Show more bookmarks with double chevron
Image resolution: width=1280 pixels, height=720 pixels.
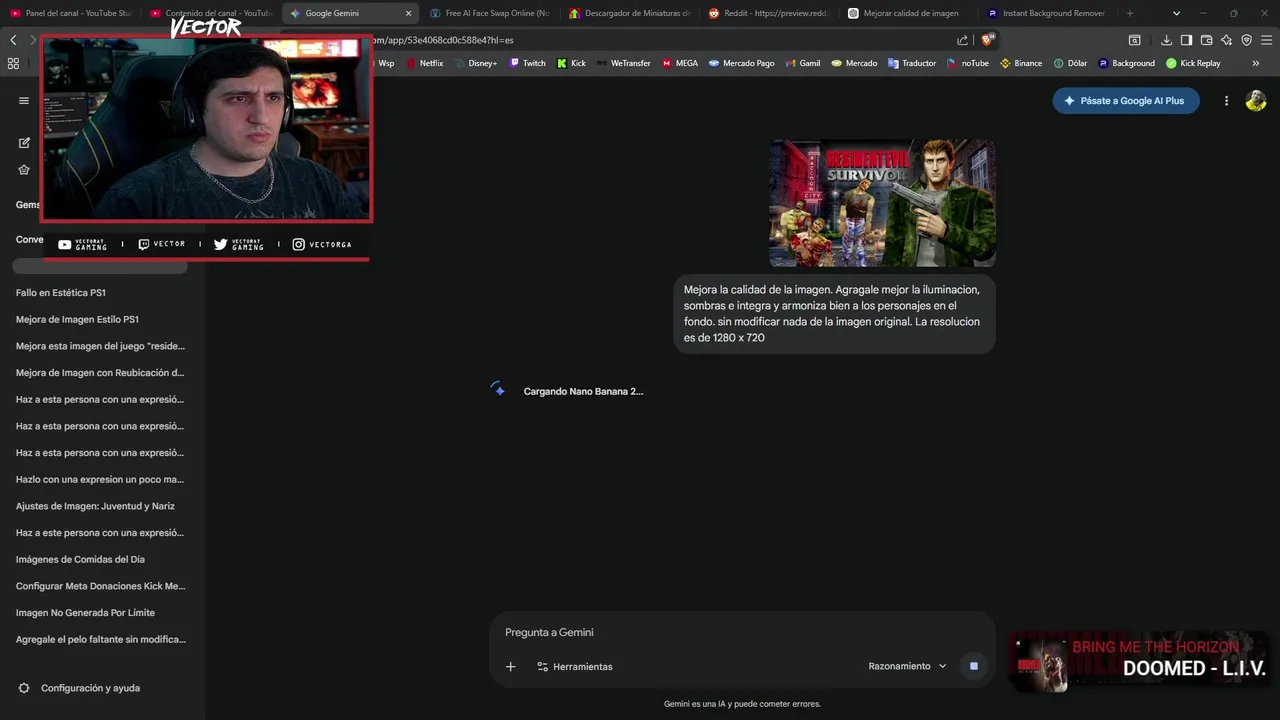point(1256,63)
